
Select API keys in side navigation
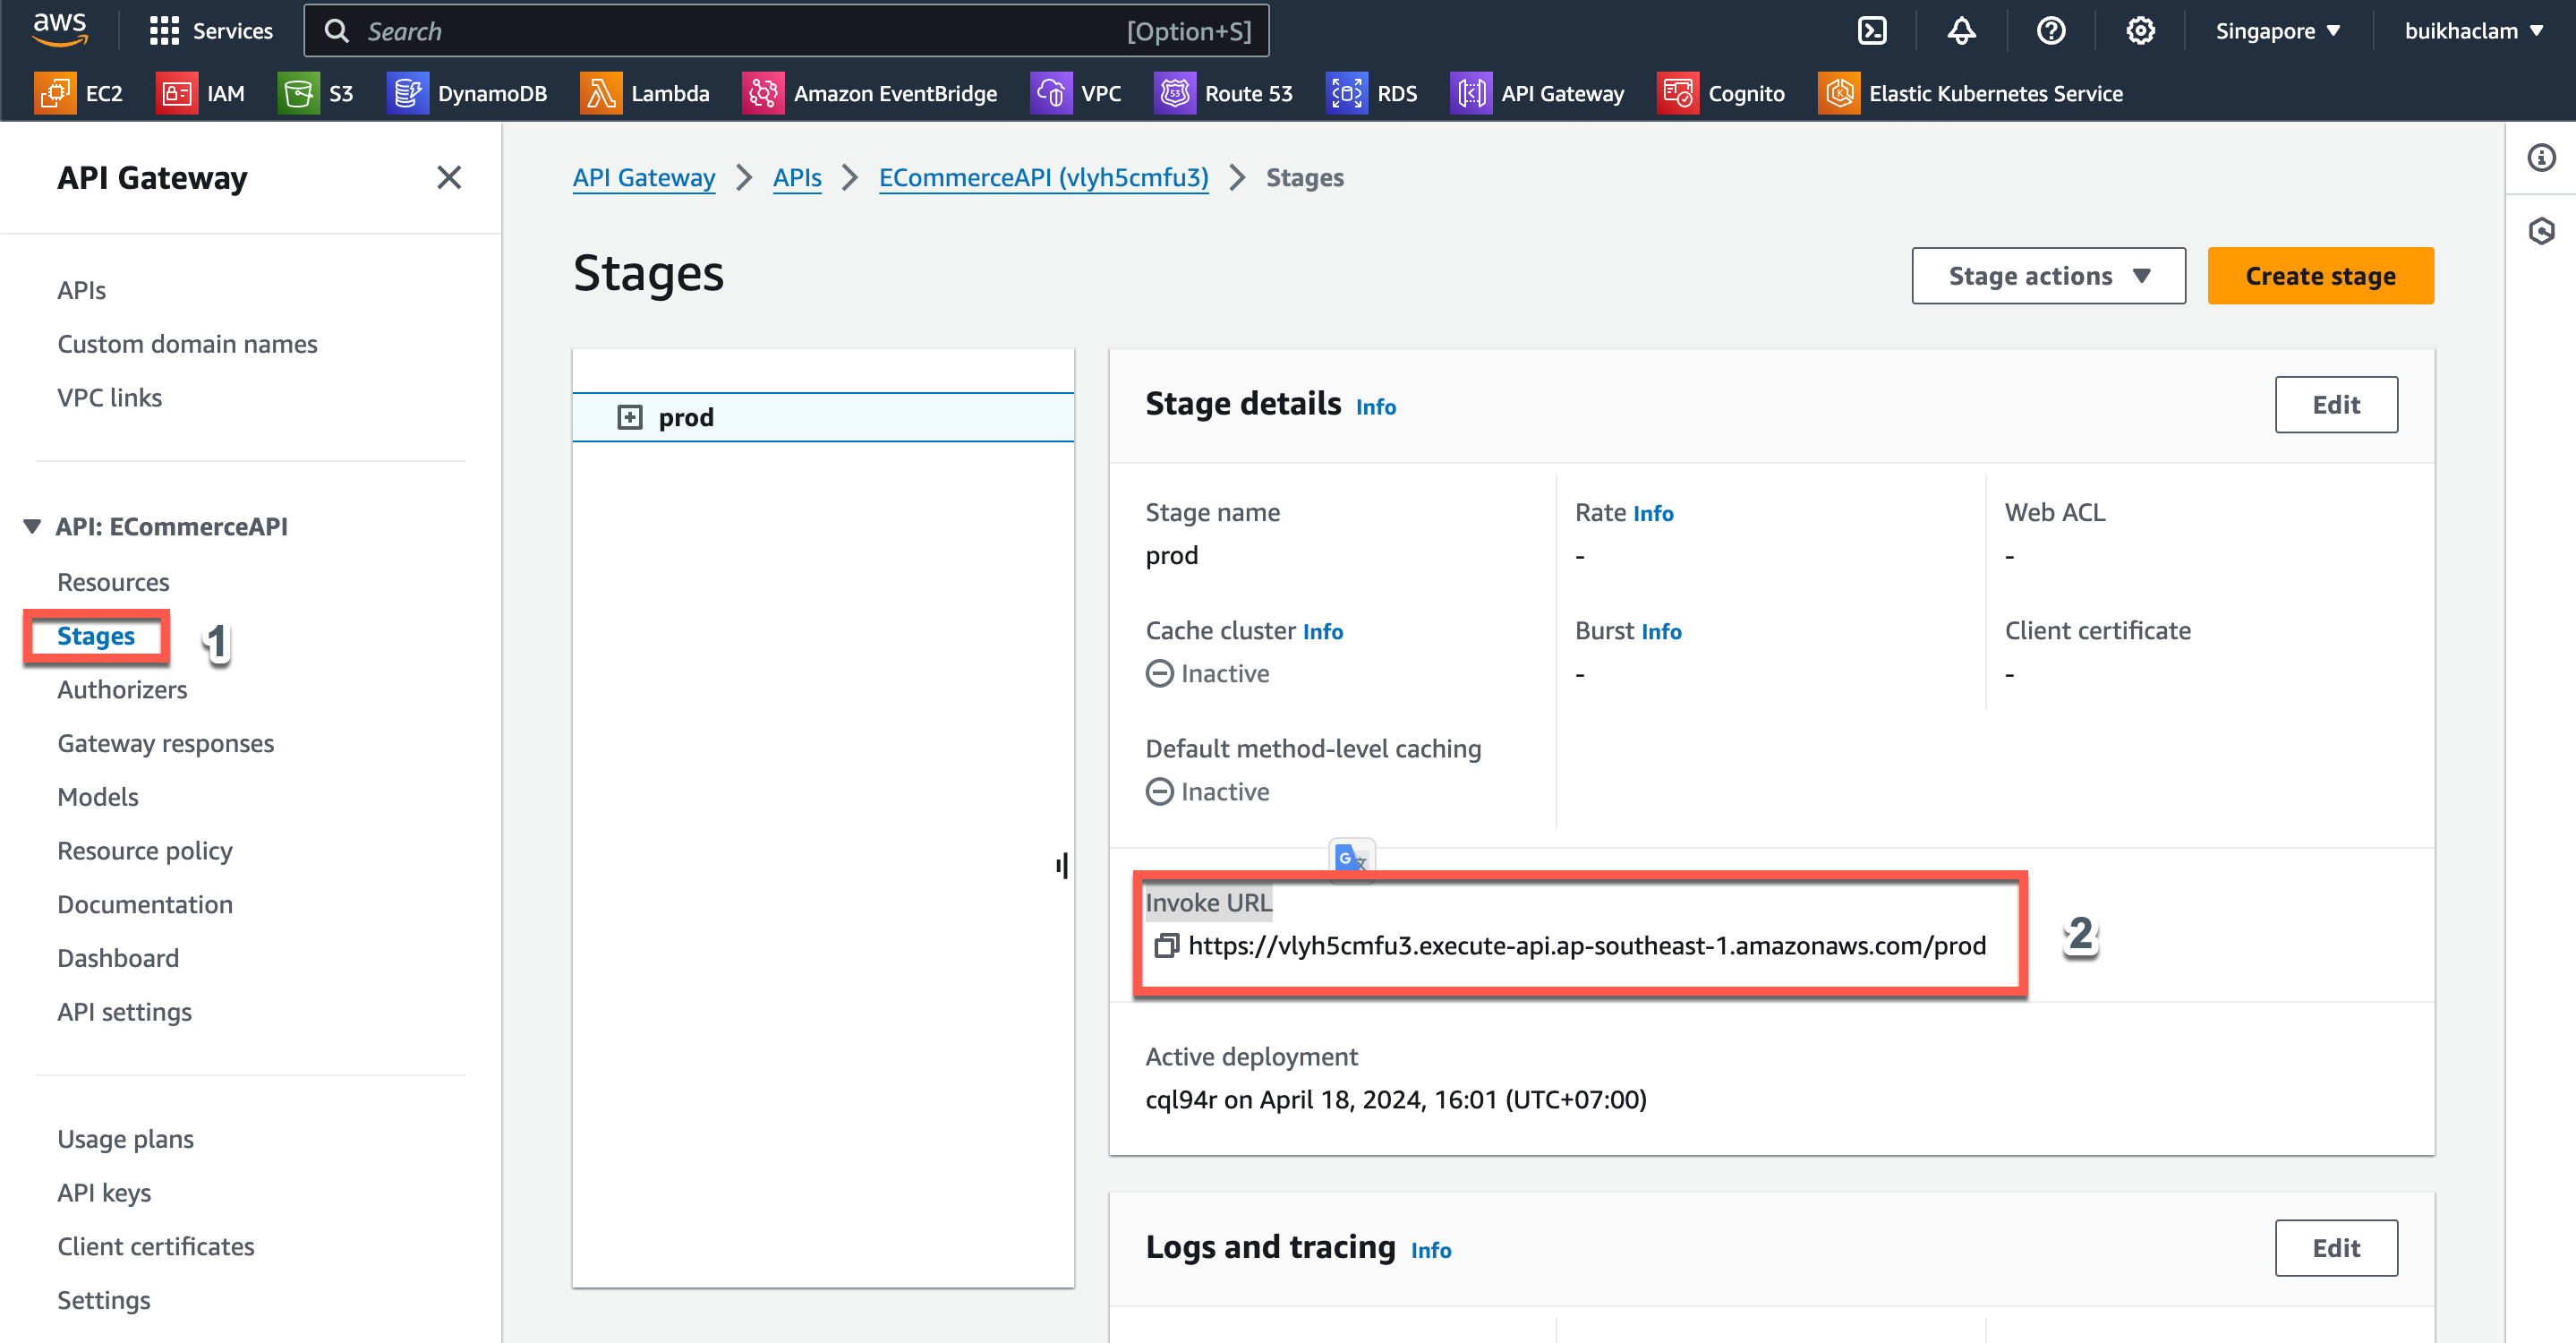tap(104, 1193)
